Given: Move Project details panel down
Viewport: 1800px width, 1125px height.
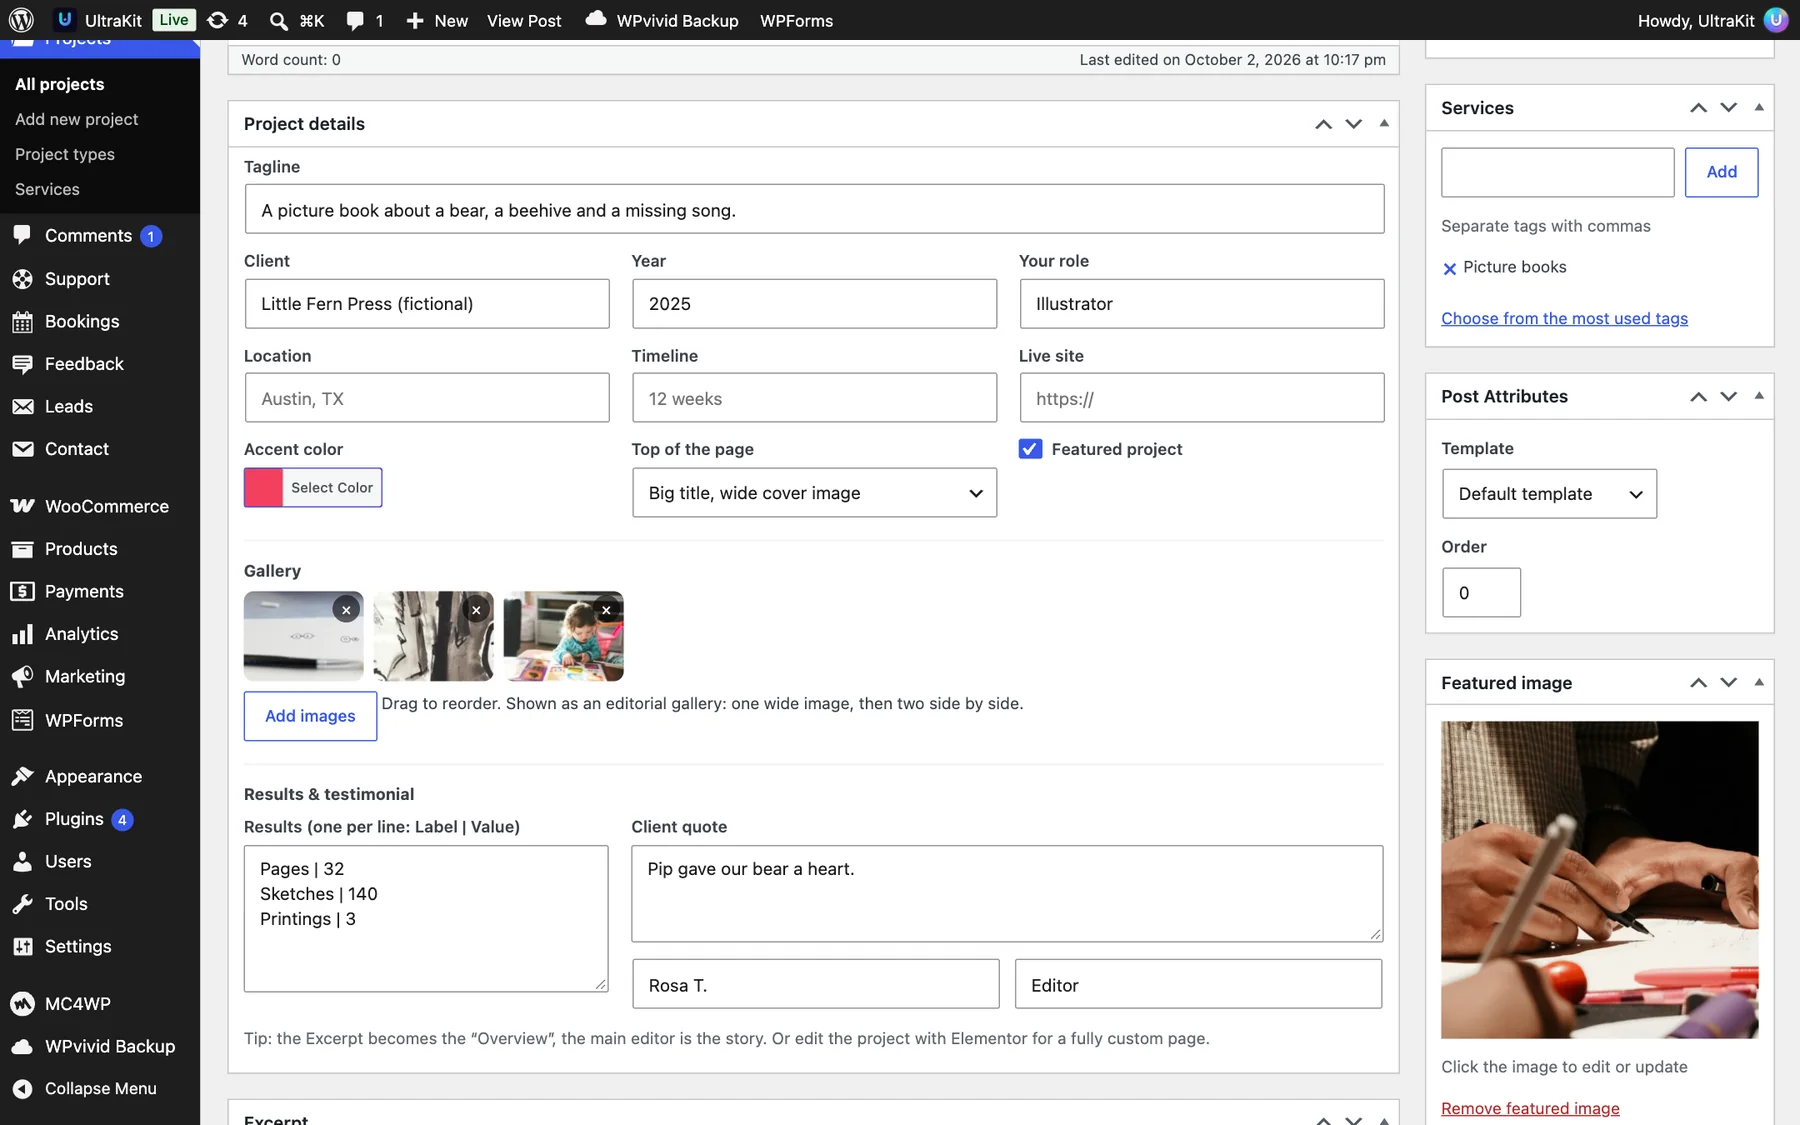Looking at the screenshot, I should pyautogui.click(x=1353, y=124).
